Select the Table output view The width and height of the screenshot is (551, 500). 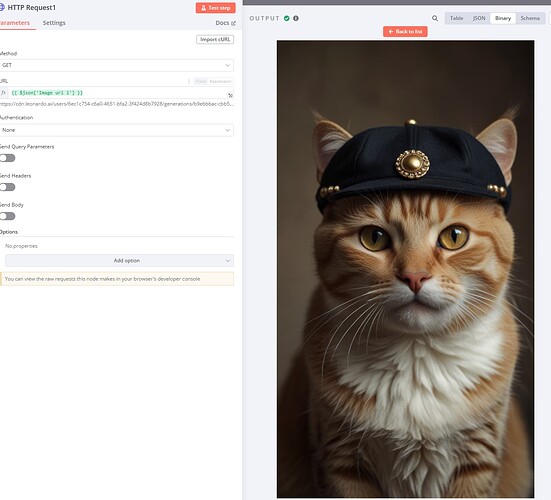[x=456, y=18]
